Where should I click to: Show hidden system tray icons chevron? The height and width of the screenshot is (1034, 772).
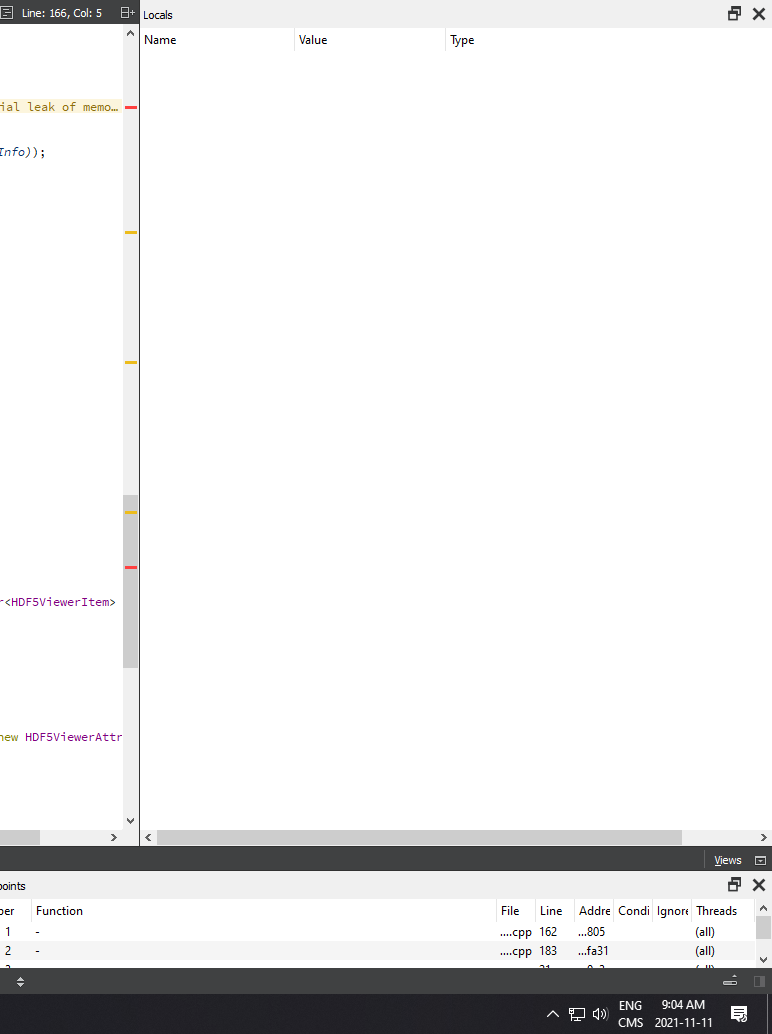(x=553, y=1014)
